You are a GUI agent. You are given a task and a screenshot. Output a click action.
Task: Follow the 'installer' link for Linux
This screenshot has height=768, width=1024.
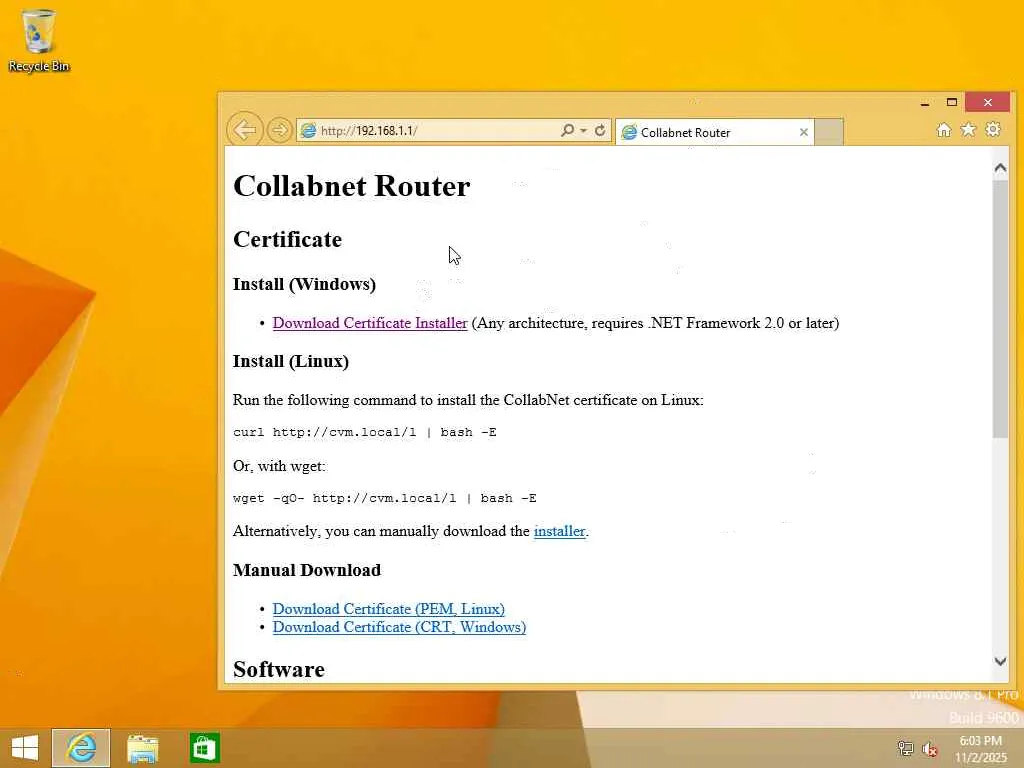tap(559, 531)
